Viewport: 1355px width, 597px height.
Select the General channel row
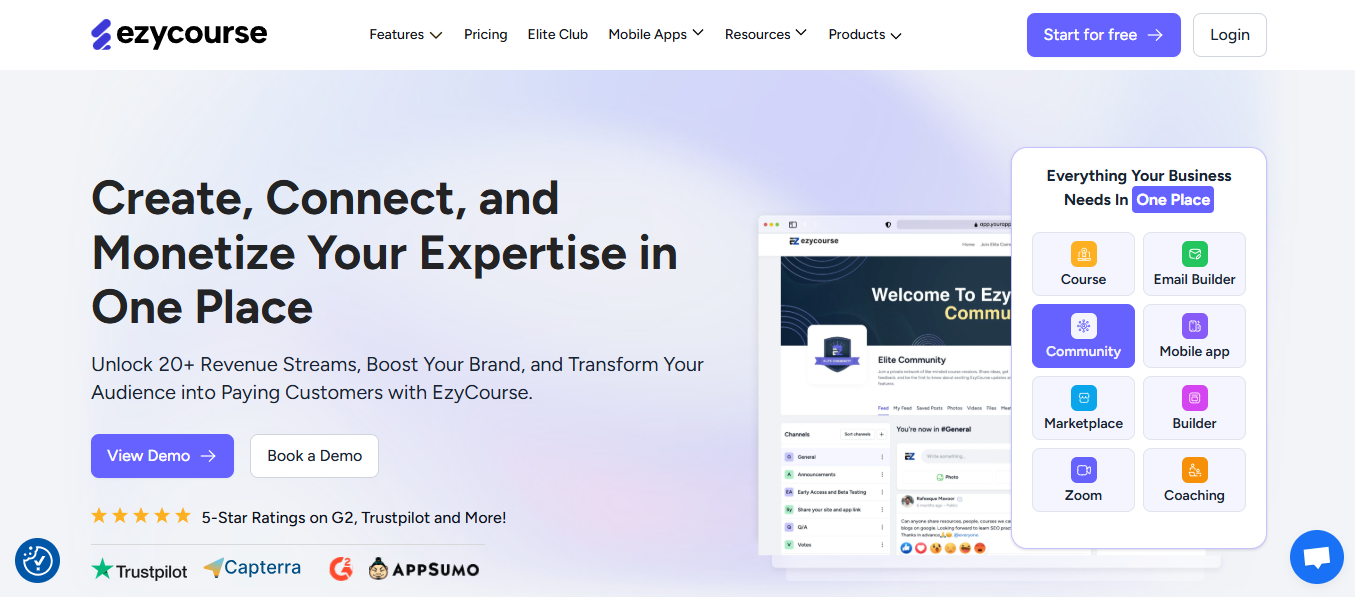click(834, 457)
